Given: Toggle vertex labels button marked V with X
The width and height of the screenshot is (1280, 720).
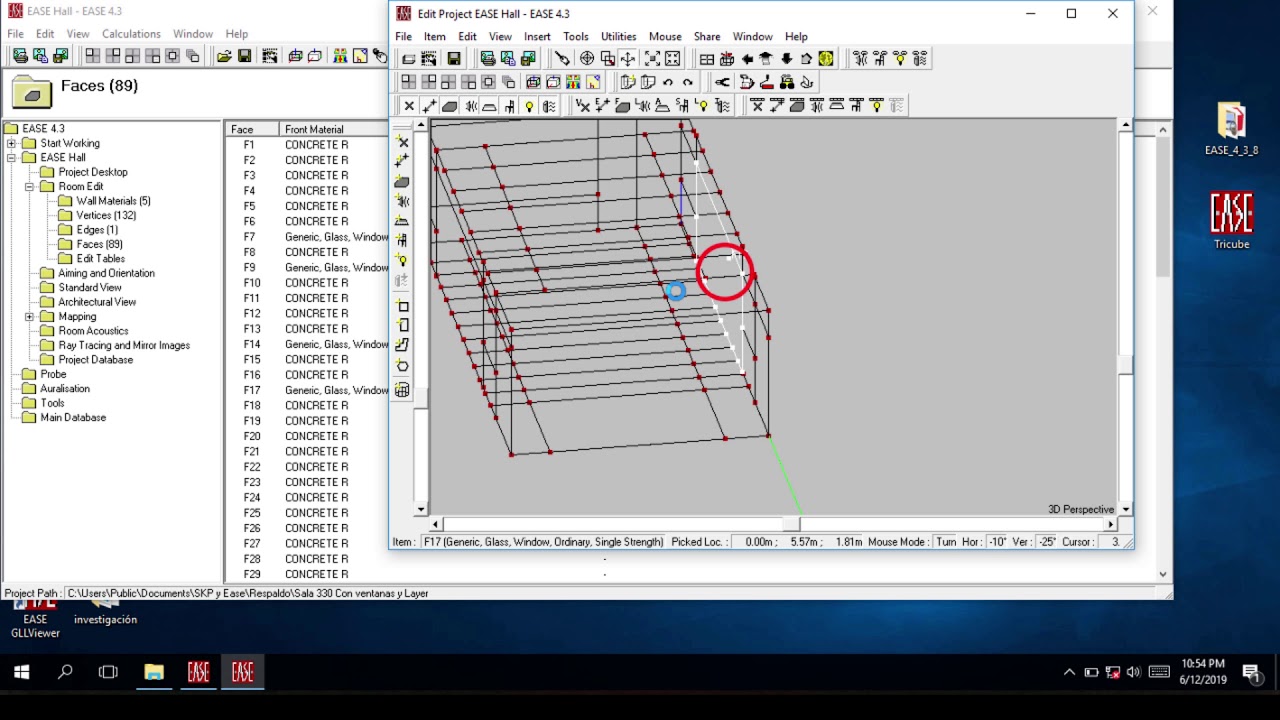Looking at the screenshot, I should point(583,106).
